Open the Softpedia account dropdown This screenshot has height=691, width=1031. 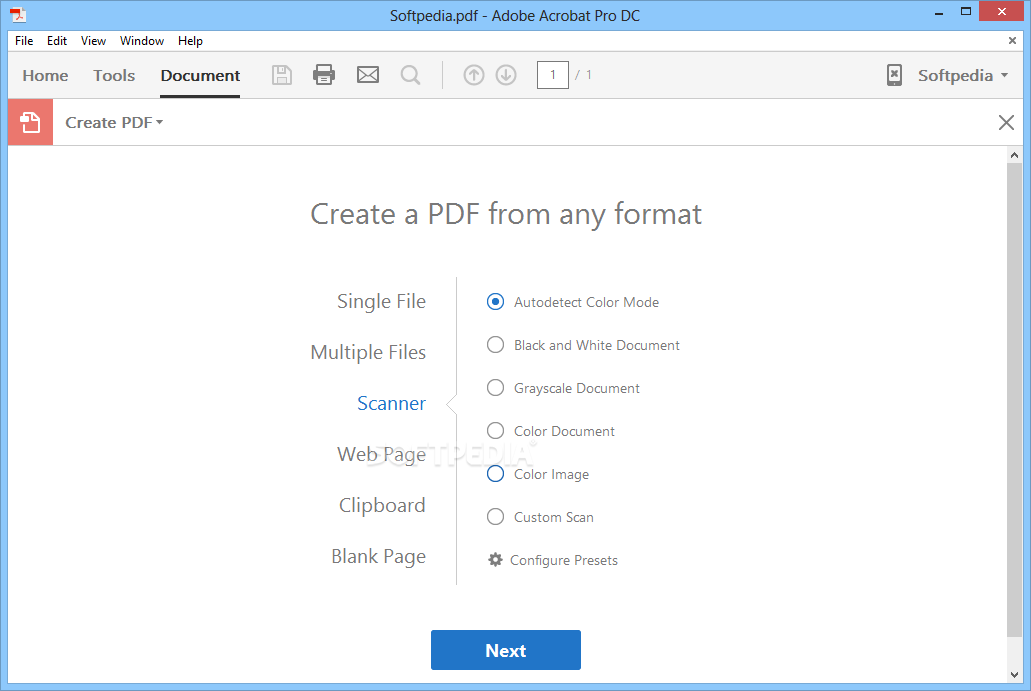pyautogui.click(x=963, y=75)
